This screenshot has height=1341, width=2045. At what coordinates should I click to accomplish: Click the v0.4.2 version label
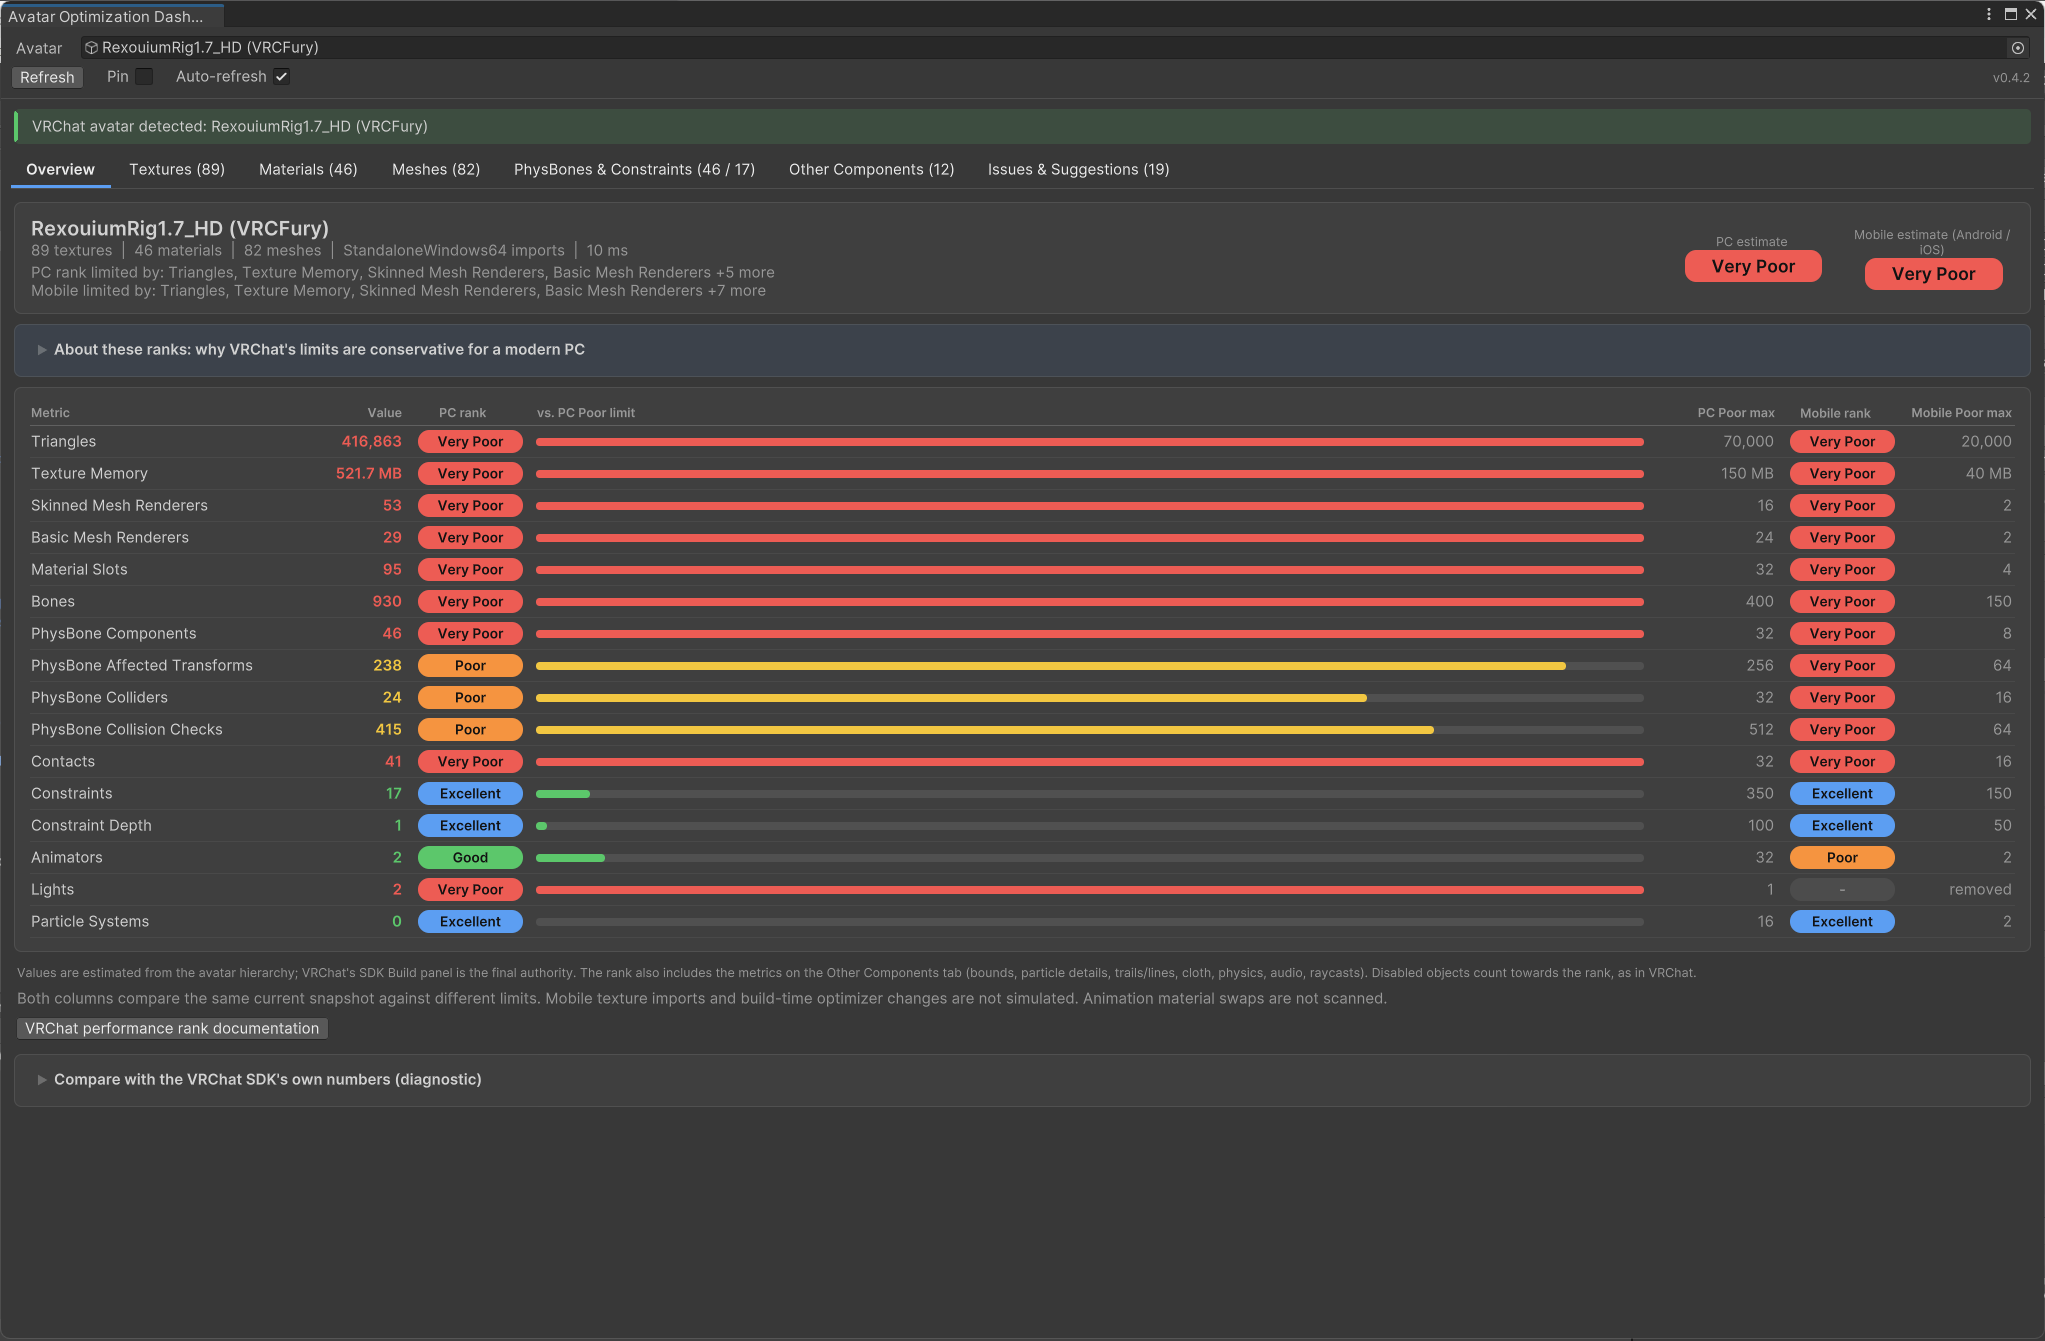2011,78
